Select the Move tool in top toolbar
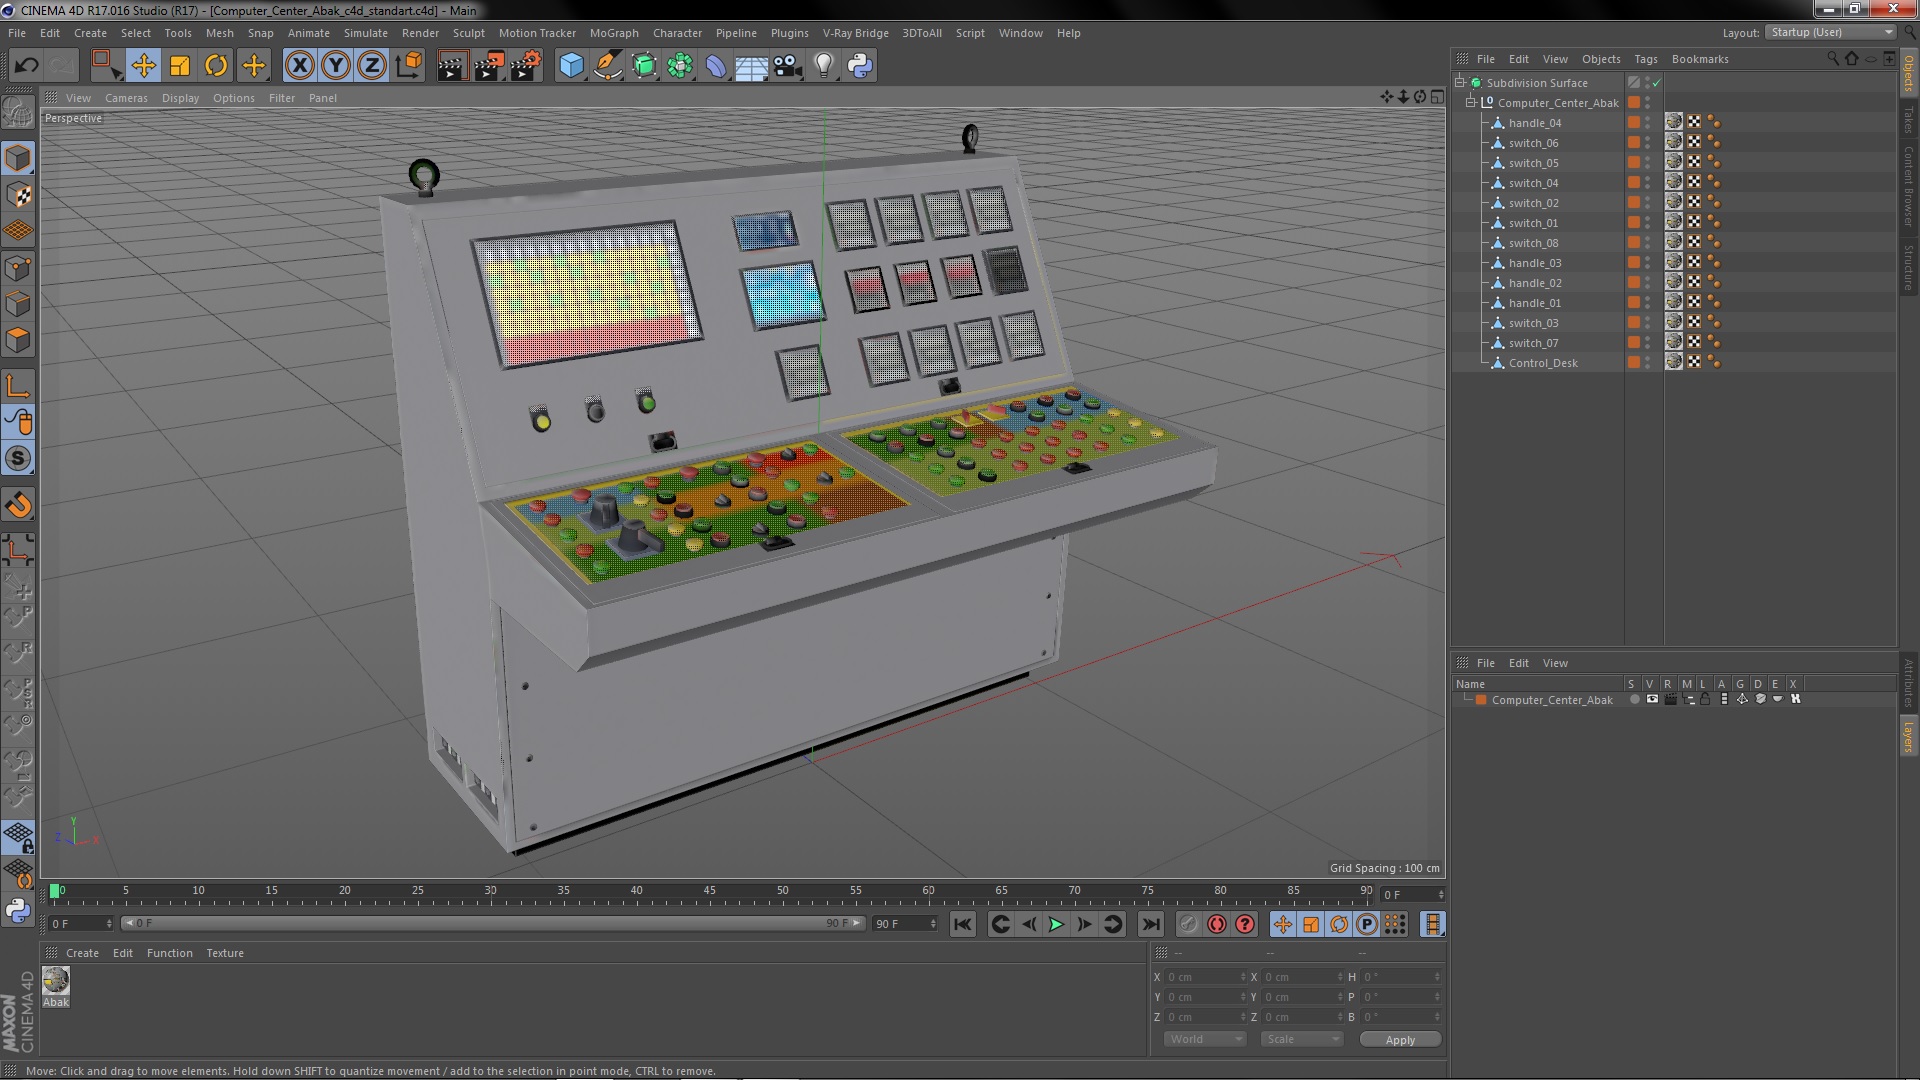This screenshot has width=1920, height=1080. point(143,66)
